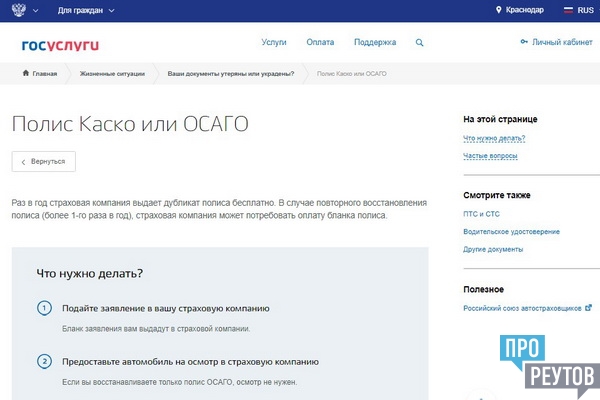Jump to Что нужно делать? anchor link

[494, 138]
